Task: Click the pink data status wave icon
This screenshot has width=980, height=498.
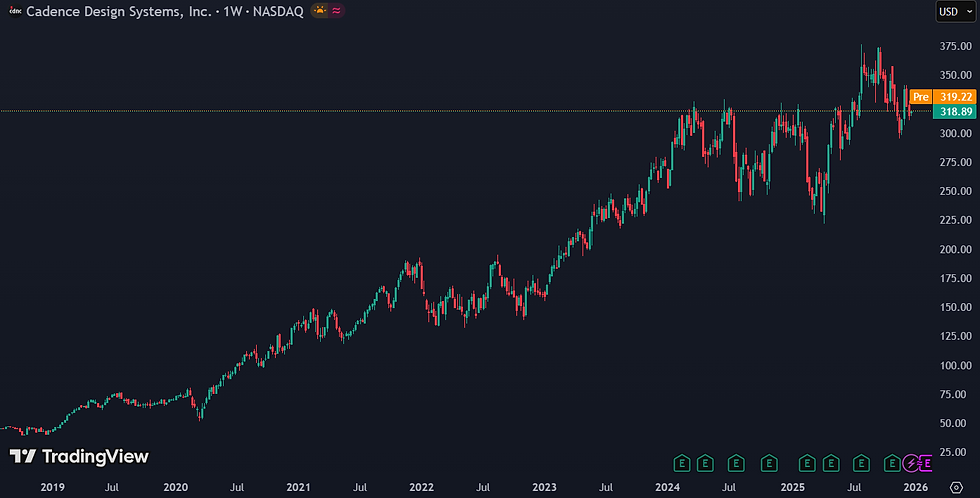Action: tap(336, 11)
